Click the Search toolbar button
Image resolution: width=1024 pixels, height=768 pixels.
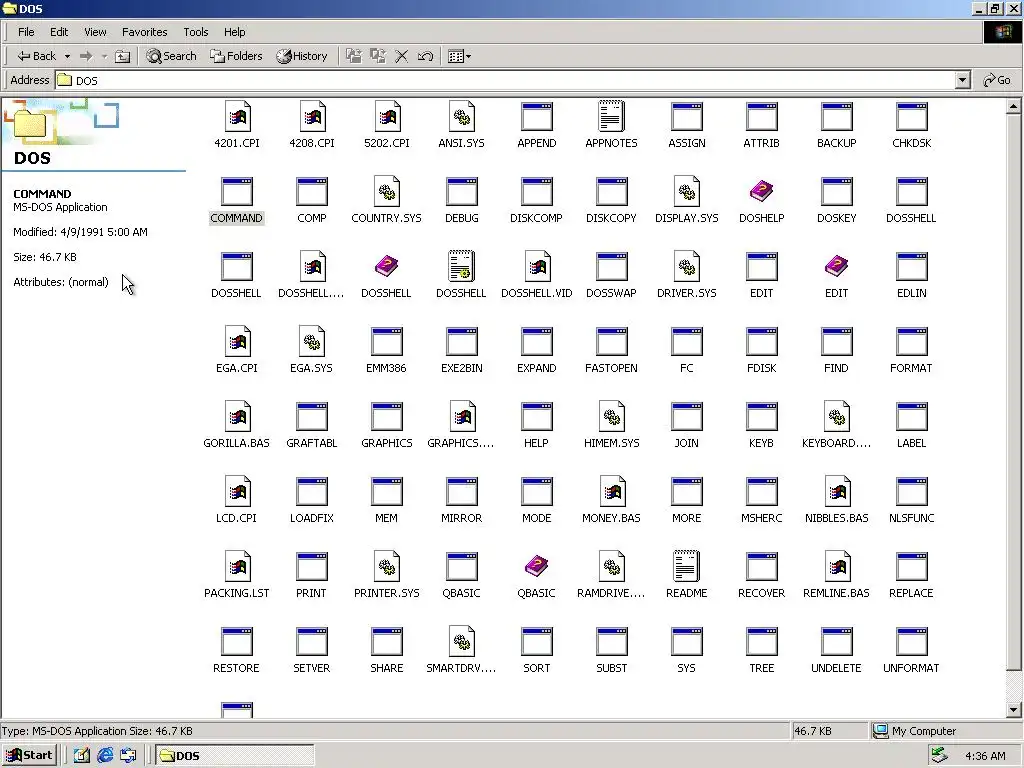point(171,56)
